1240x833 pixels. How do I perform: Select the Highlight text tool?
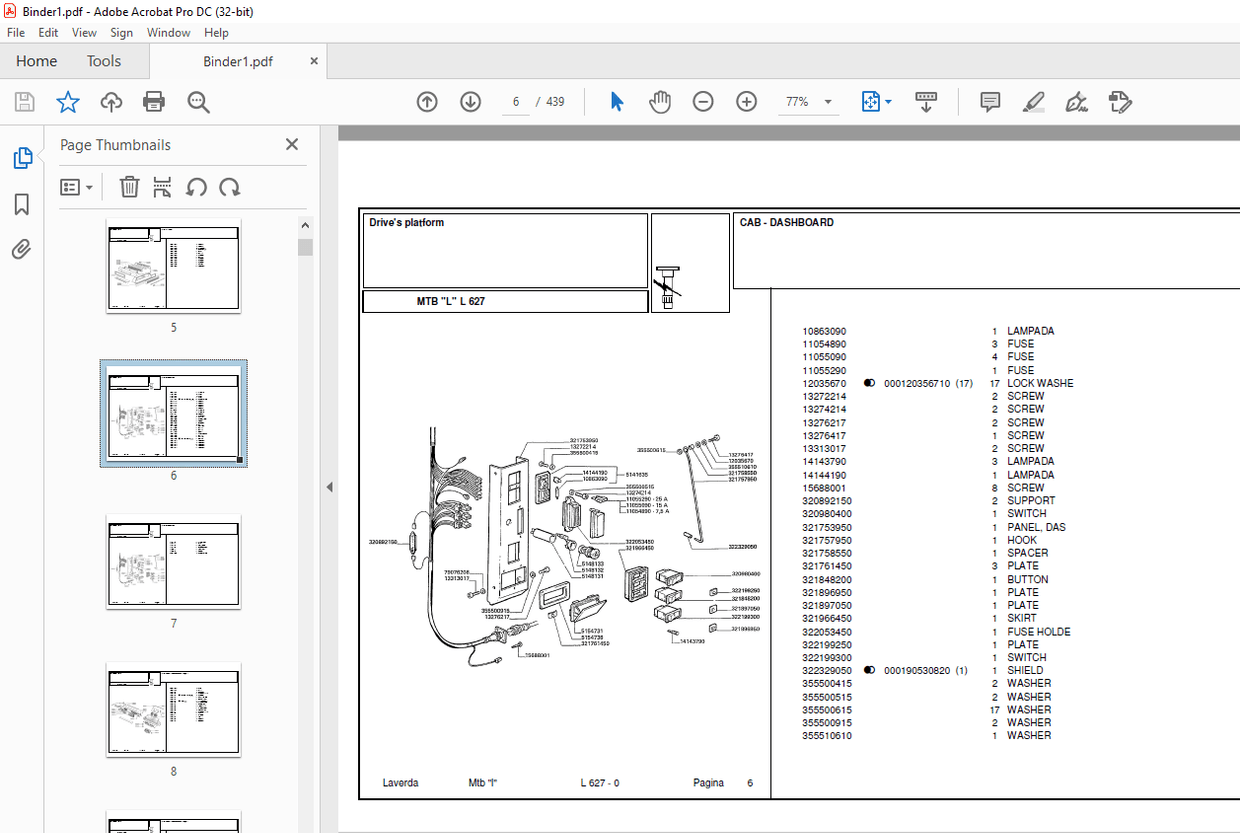1033,101
